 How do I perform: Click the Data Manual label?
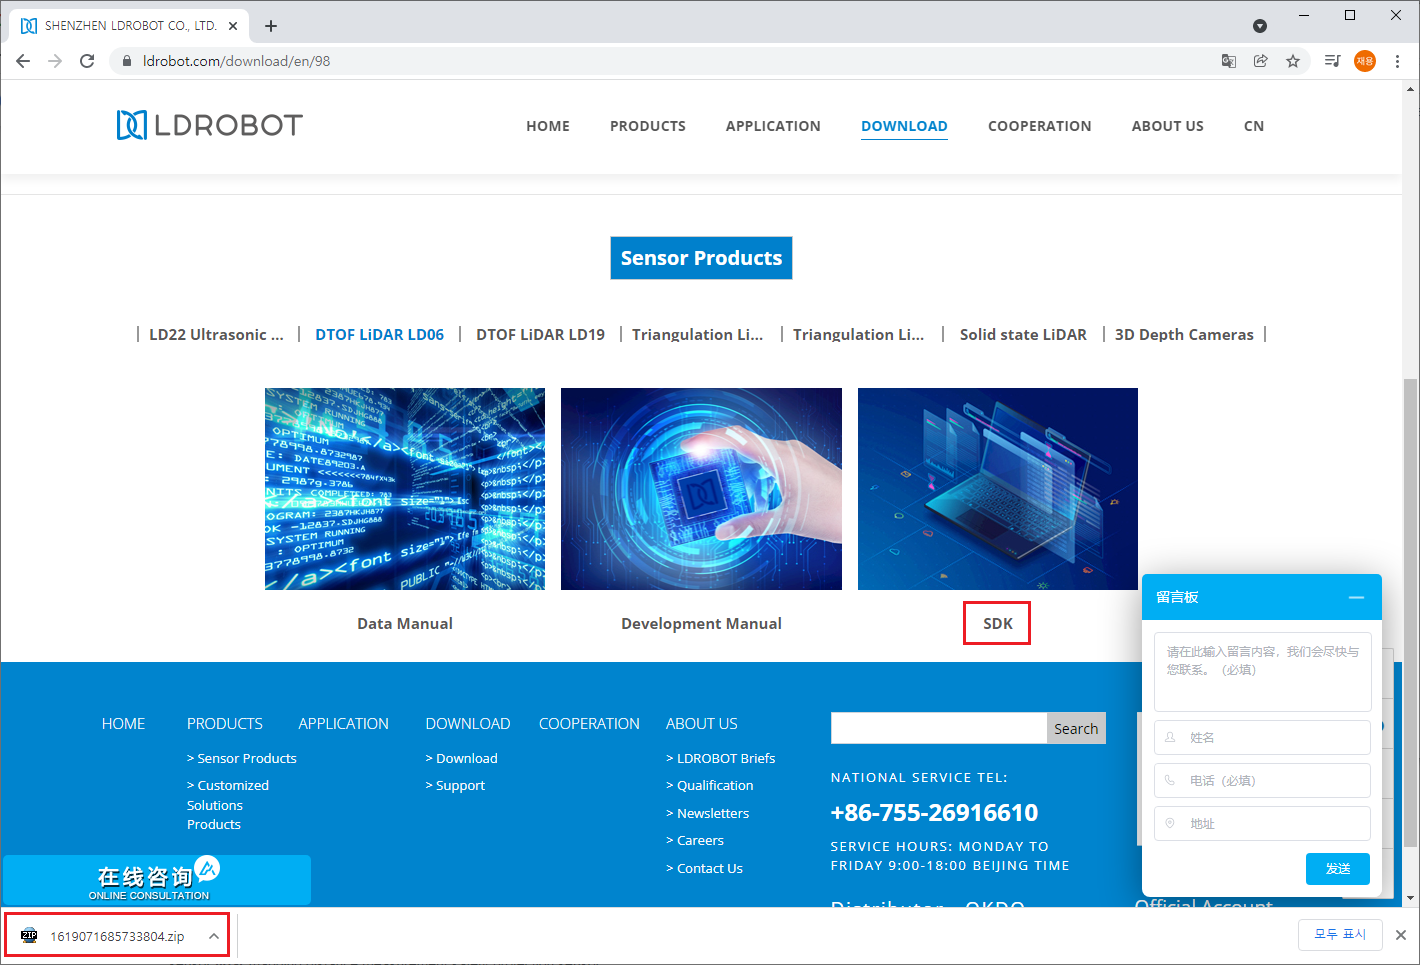click(405, 623)
